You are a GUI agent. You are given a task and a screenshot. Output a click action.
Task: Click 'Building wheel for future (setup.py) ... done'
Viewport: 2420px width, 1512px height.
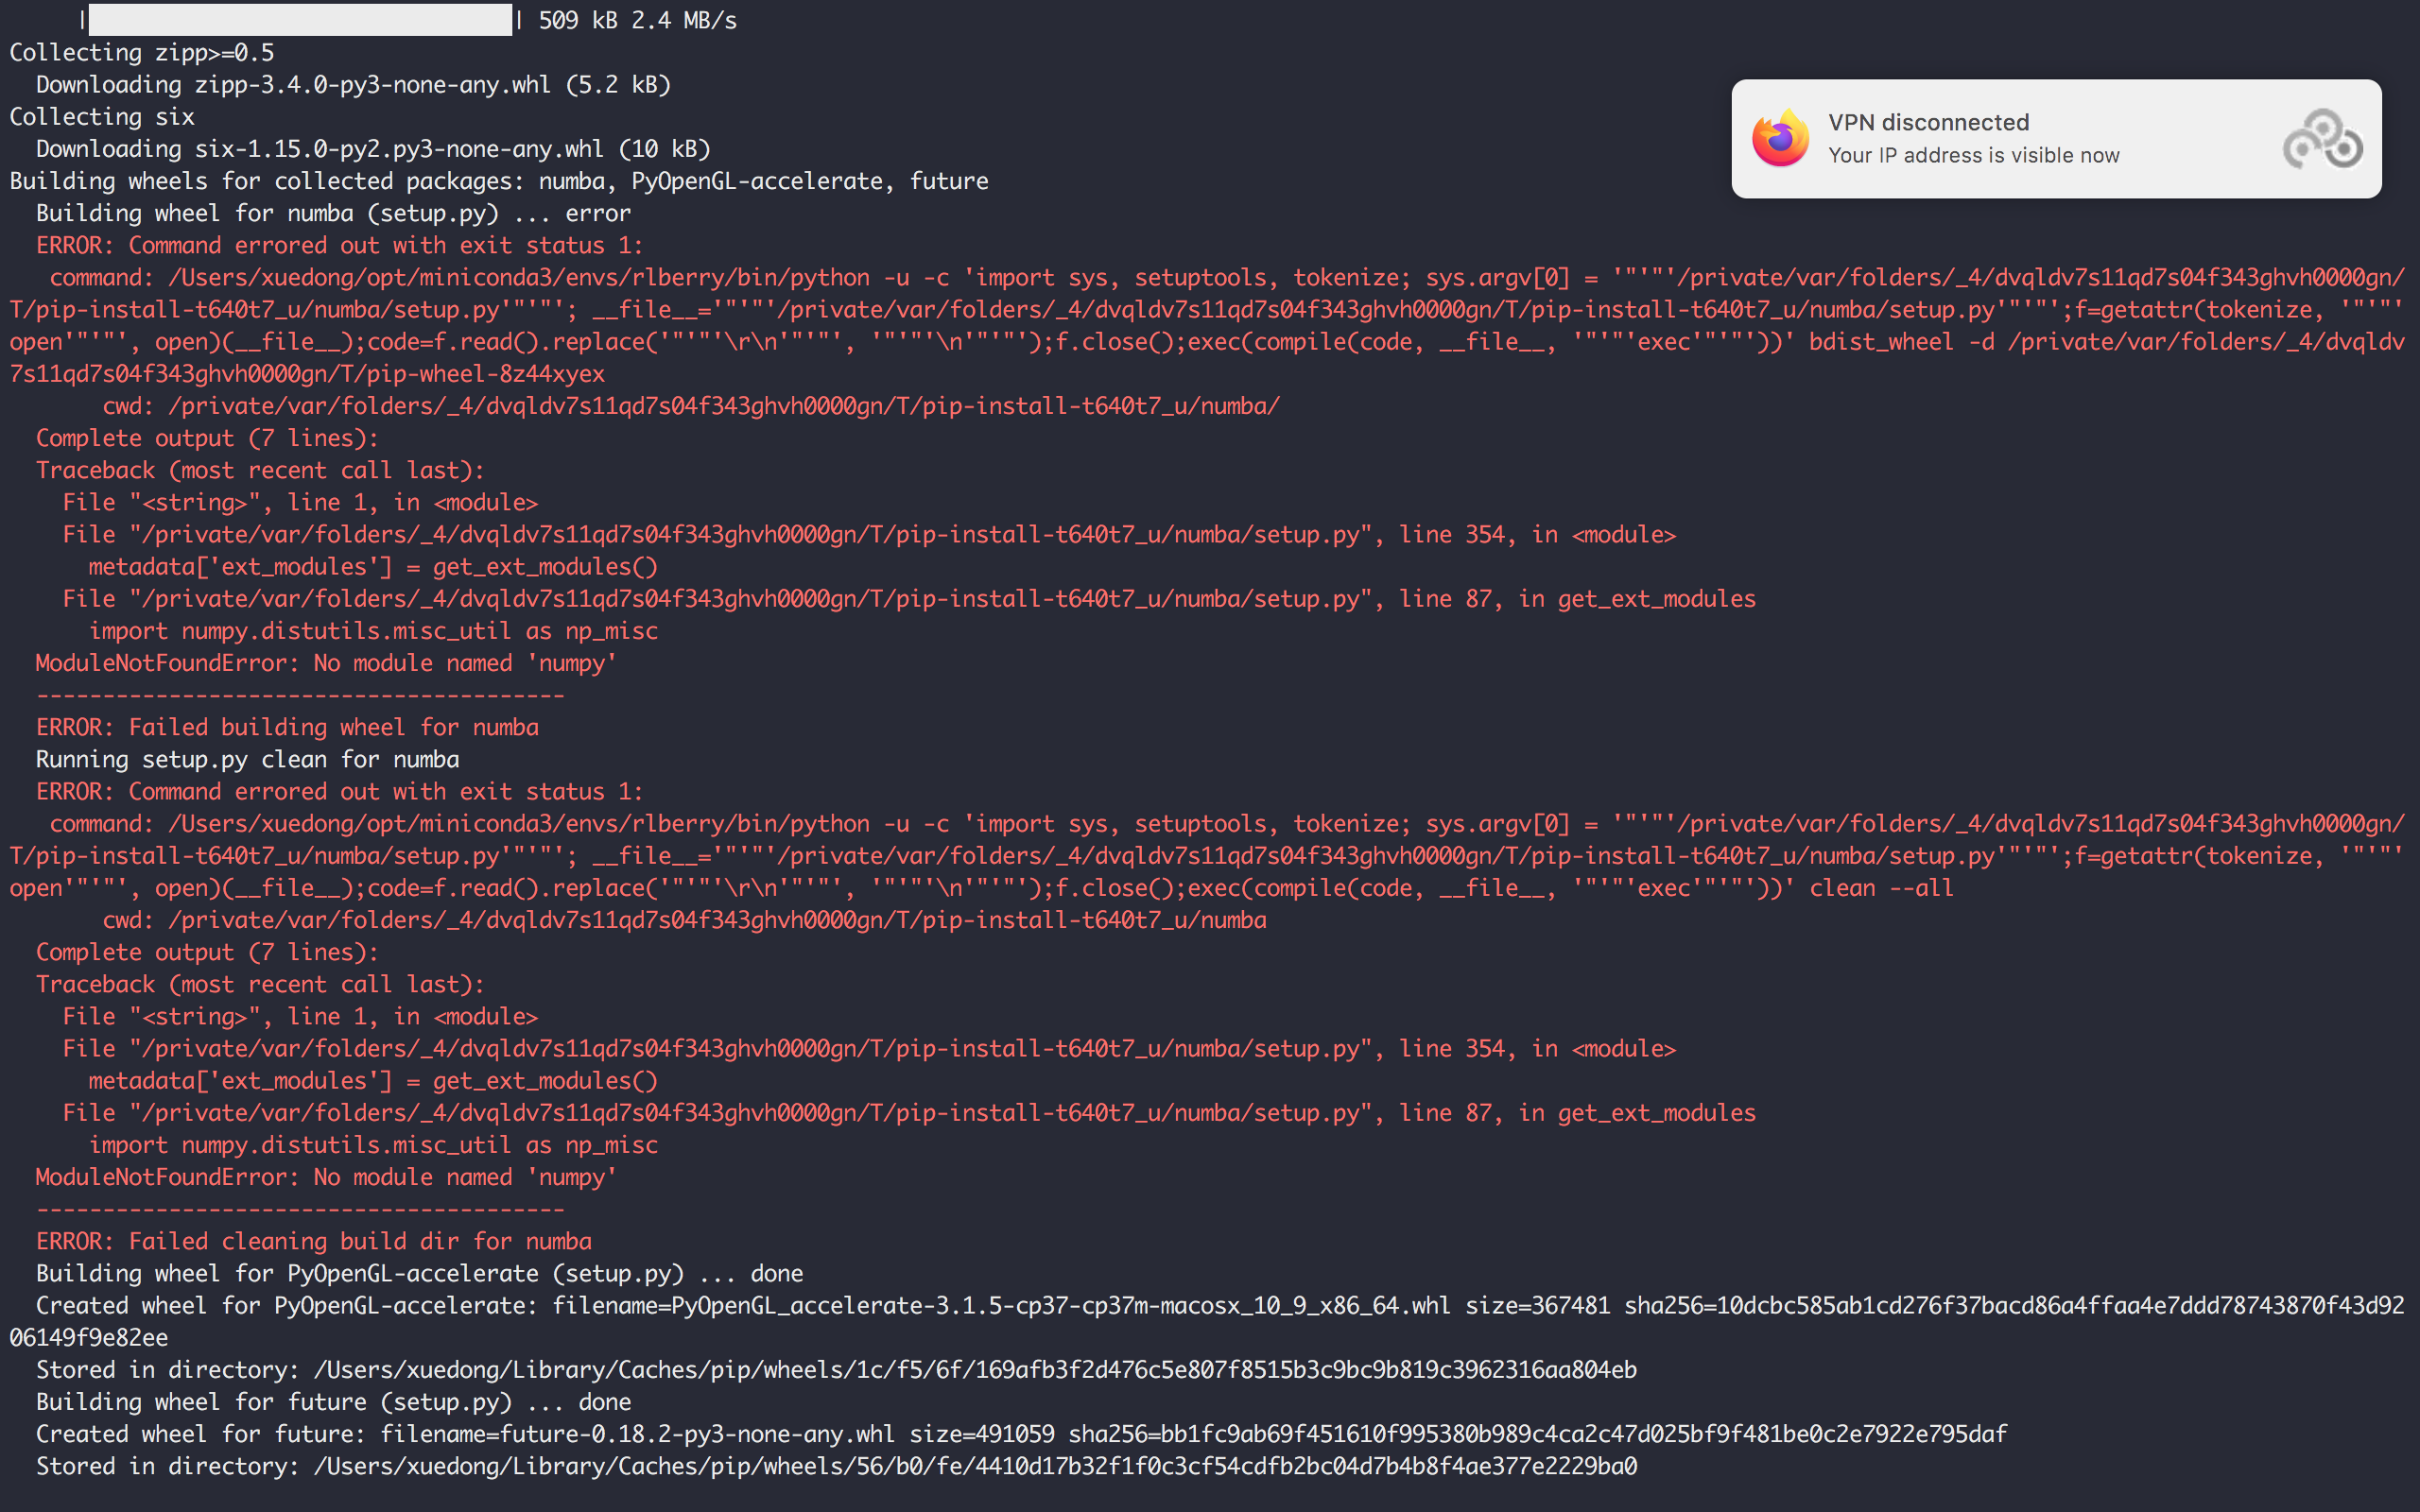(333, 1402)
